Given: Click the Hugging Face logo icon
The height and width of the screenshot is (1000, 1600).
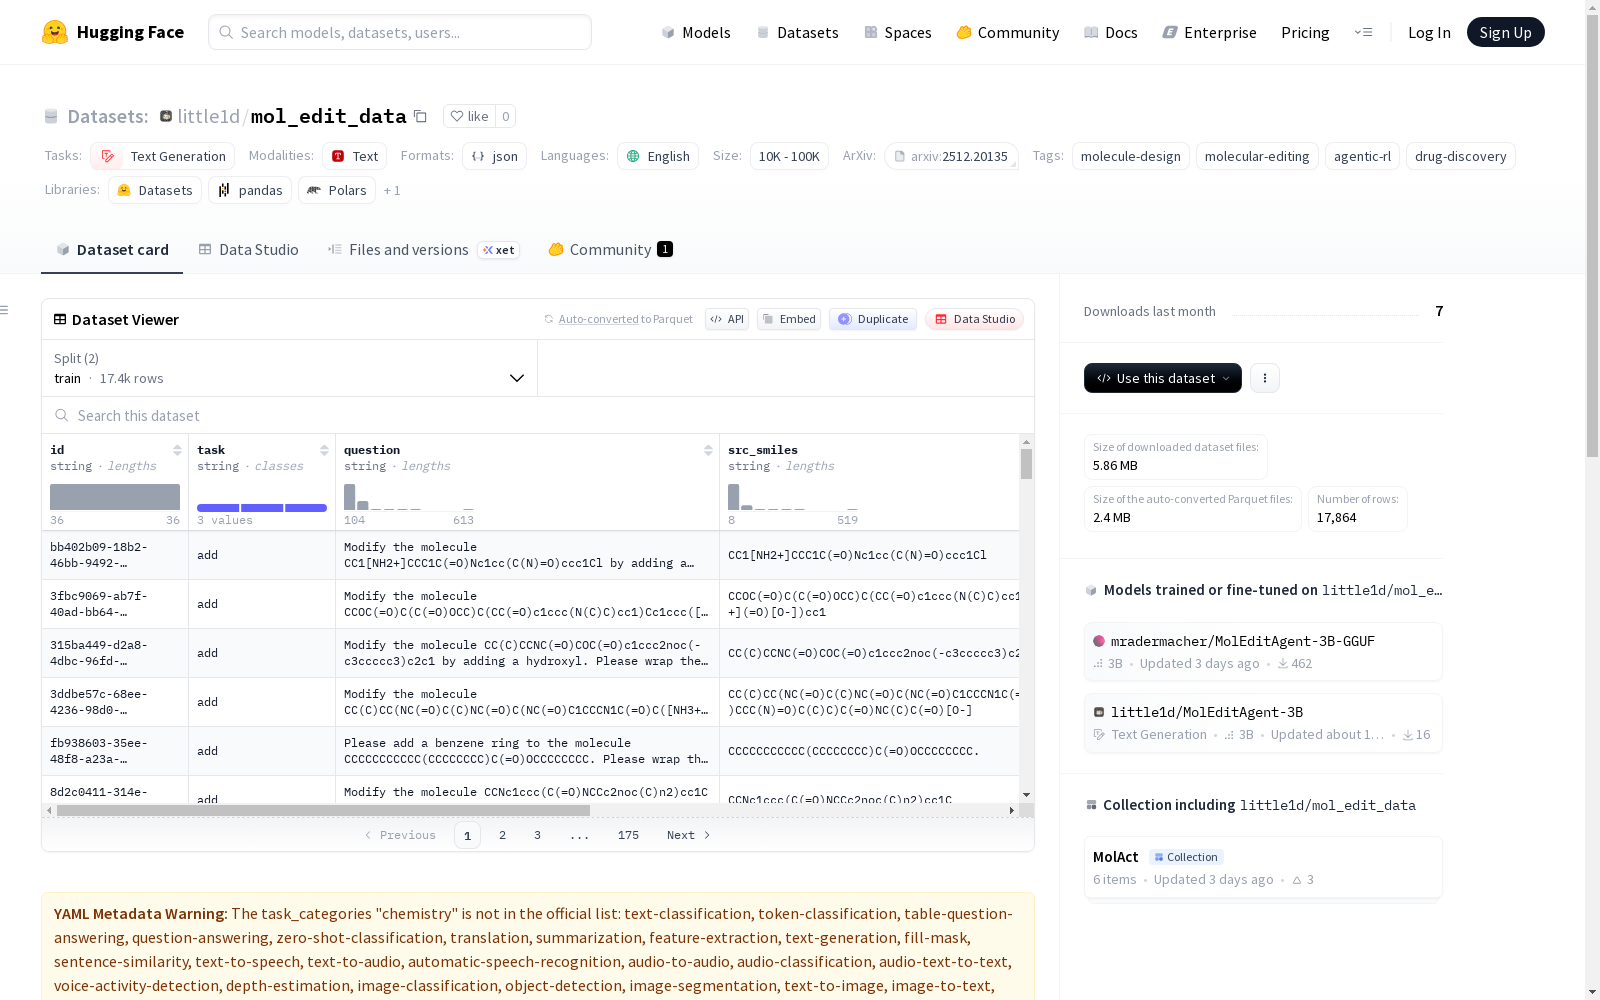Looking at the screenshot, I should [55, 32].
